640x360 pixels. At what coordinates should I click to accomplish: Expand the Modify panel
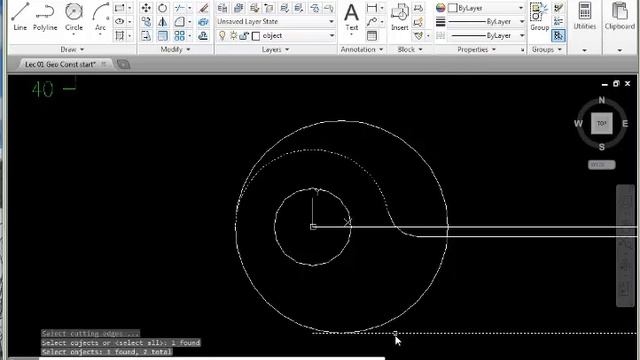(176, 49)
